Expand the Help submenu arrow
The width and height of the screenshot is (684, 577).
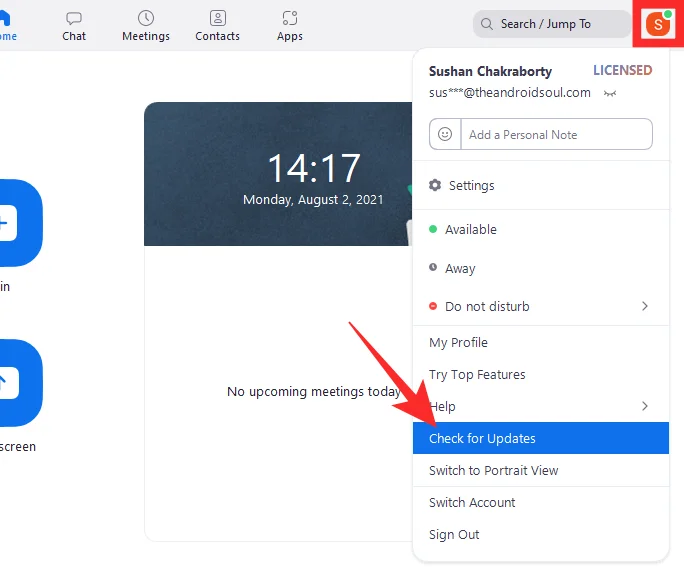click(x=645, y=406)
